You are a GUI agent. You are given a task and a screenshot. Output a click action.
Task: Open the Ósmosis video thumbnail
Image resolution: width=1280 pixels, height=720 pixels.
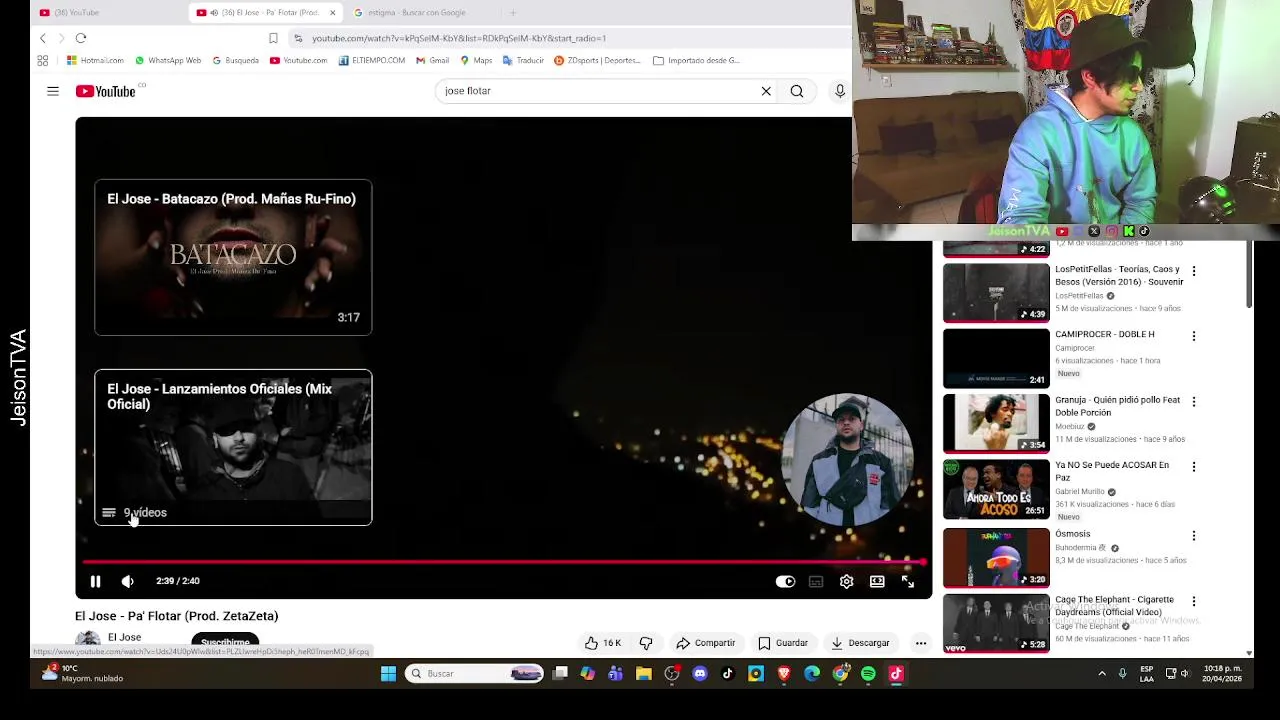click(996, 558)
